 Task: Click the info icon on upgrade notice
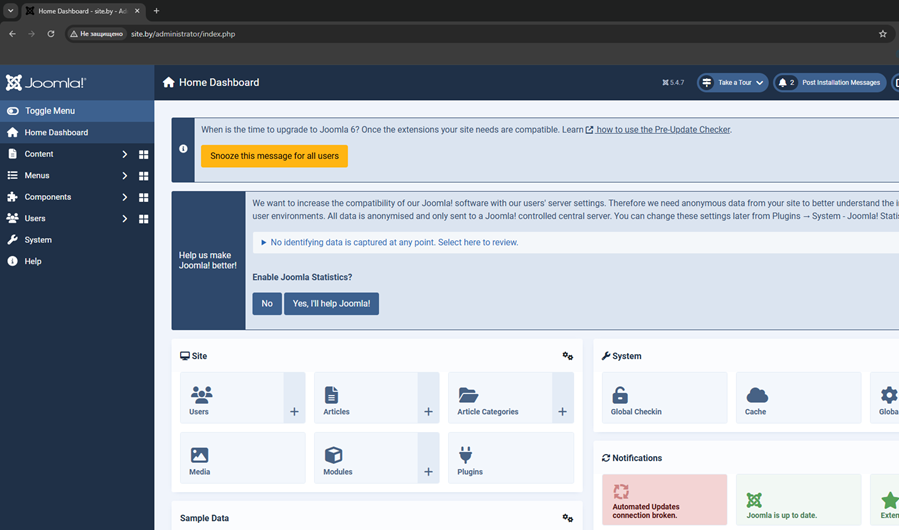point(183,149)
